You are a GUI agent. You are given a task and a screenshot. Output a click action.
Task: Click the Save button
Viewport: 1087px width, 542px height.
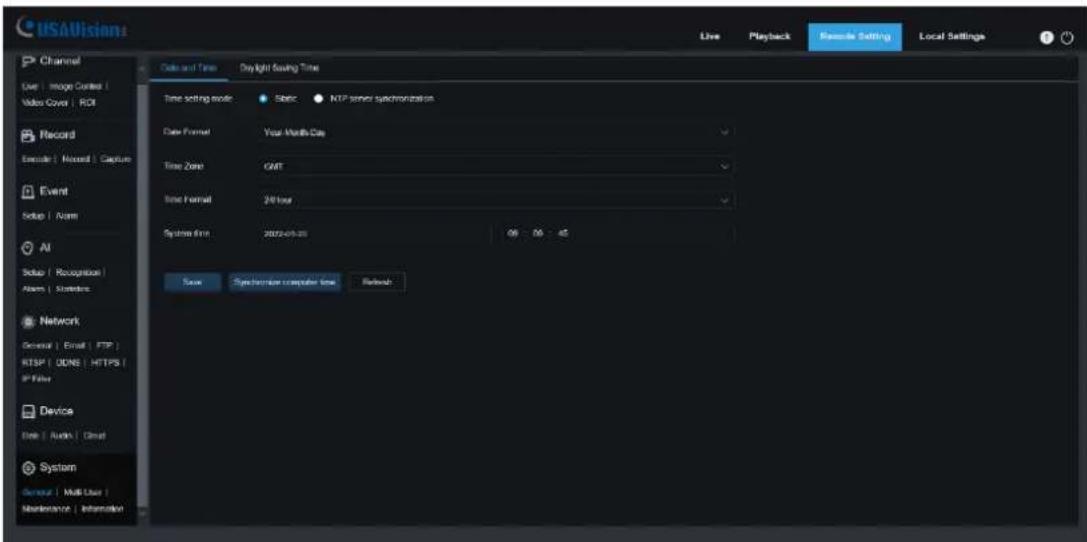192,283
